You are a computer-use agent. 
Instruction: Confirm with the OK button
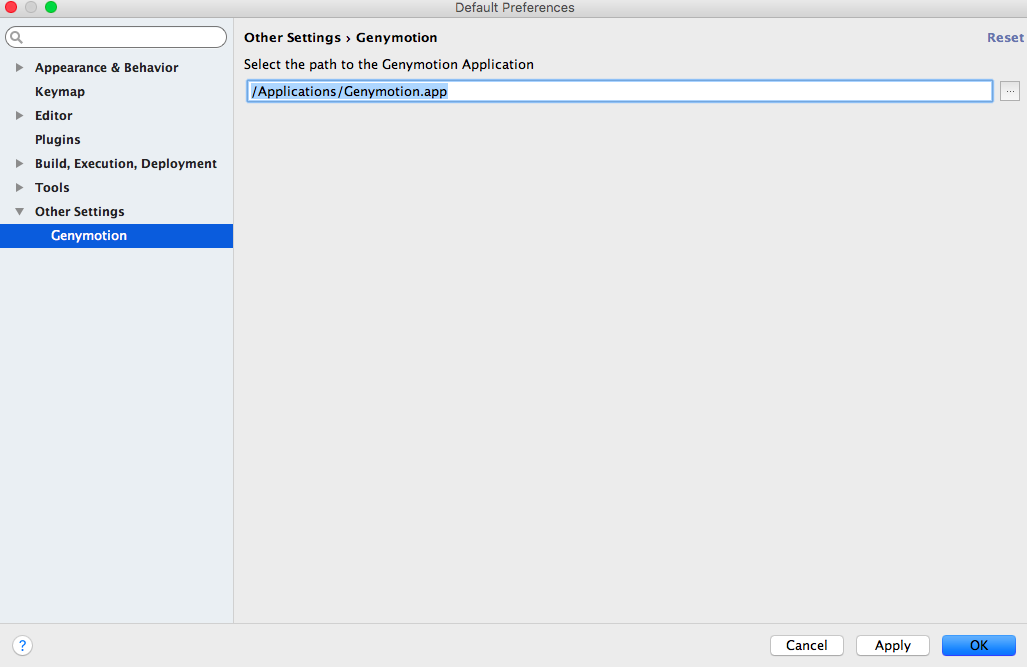click(979, 645)
